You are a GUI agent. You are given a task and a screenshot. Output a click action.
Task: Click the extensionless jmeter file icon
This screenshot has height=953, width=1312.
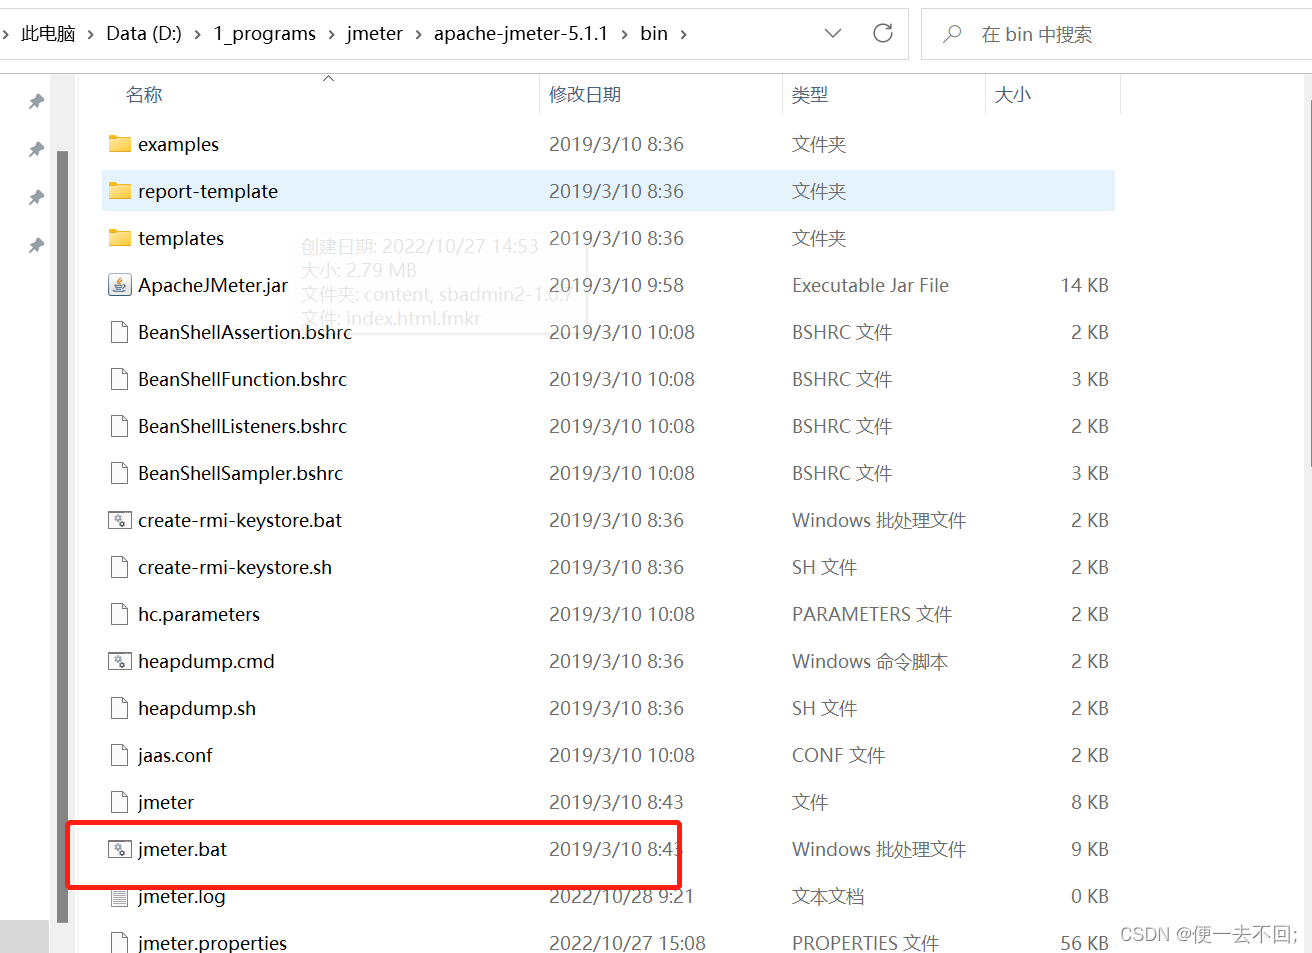[120, 802]
